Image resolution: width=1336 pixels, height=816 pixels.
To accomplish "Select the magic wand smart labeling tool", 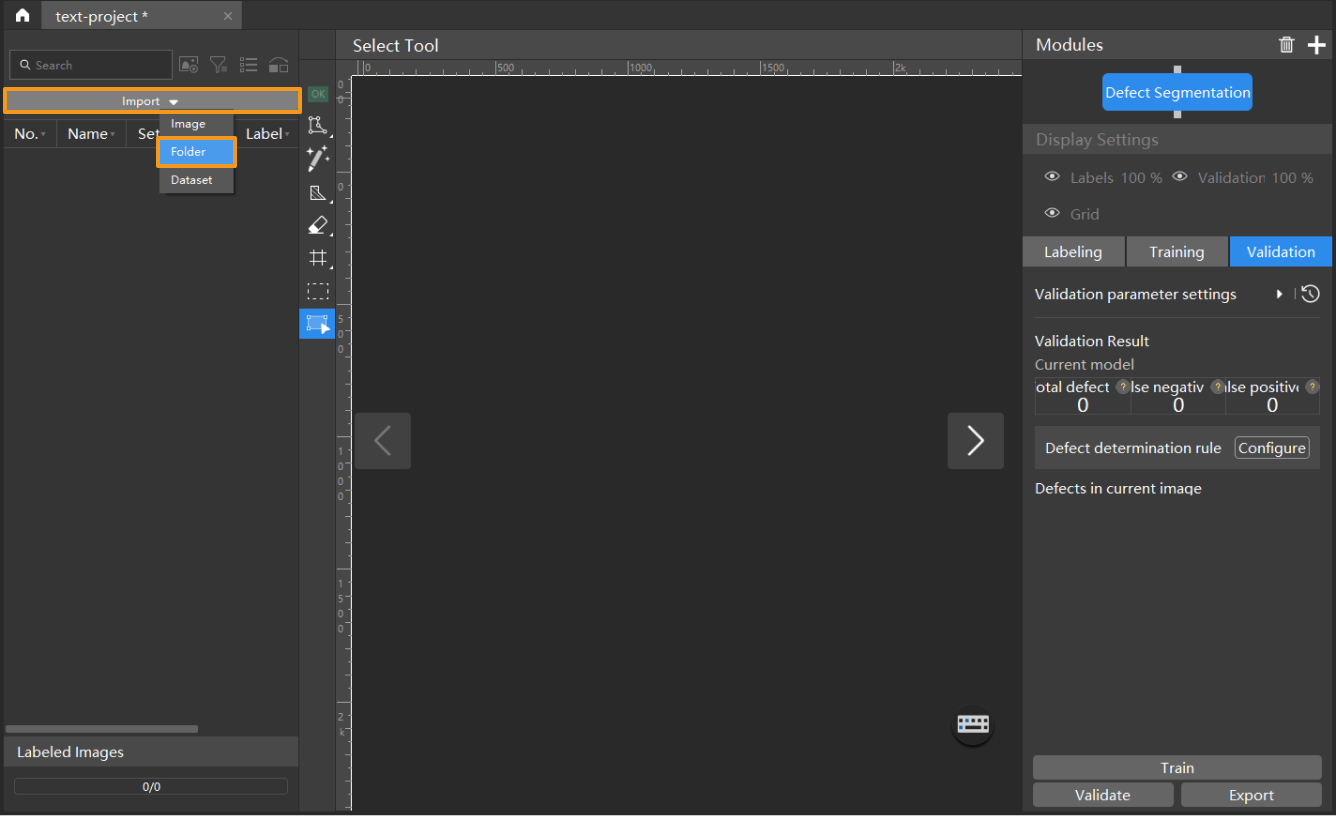I will point(318,158).
